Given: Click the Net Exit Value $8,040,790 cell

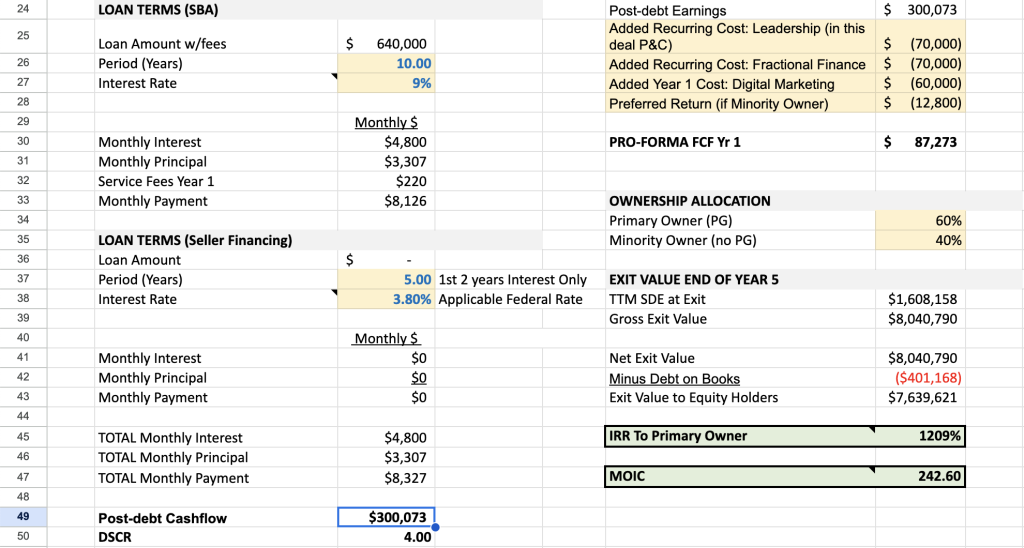Looking at the screenshot, I should pyautogui.click(x=922, y=358).
